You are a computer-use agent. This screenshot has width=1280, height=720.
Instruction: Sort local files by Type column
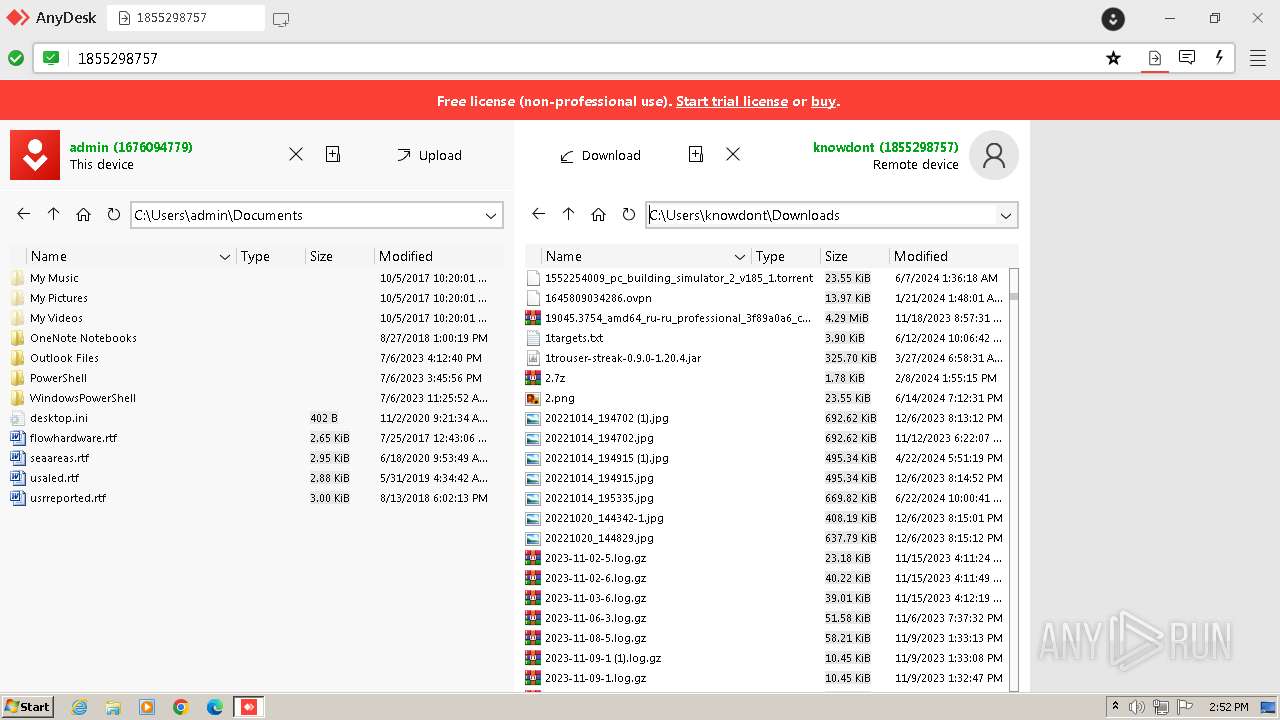tap(271, 256)
